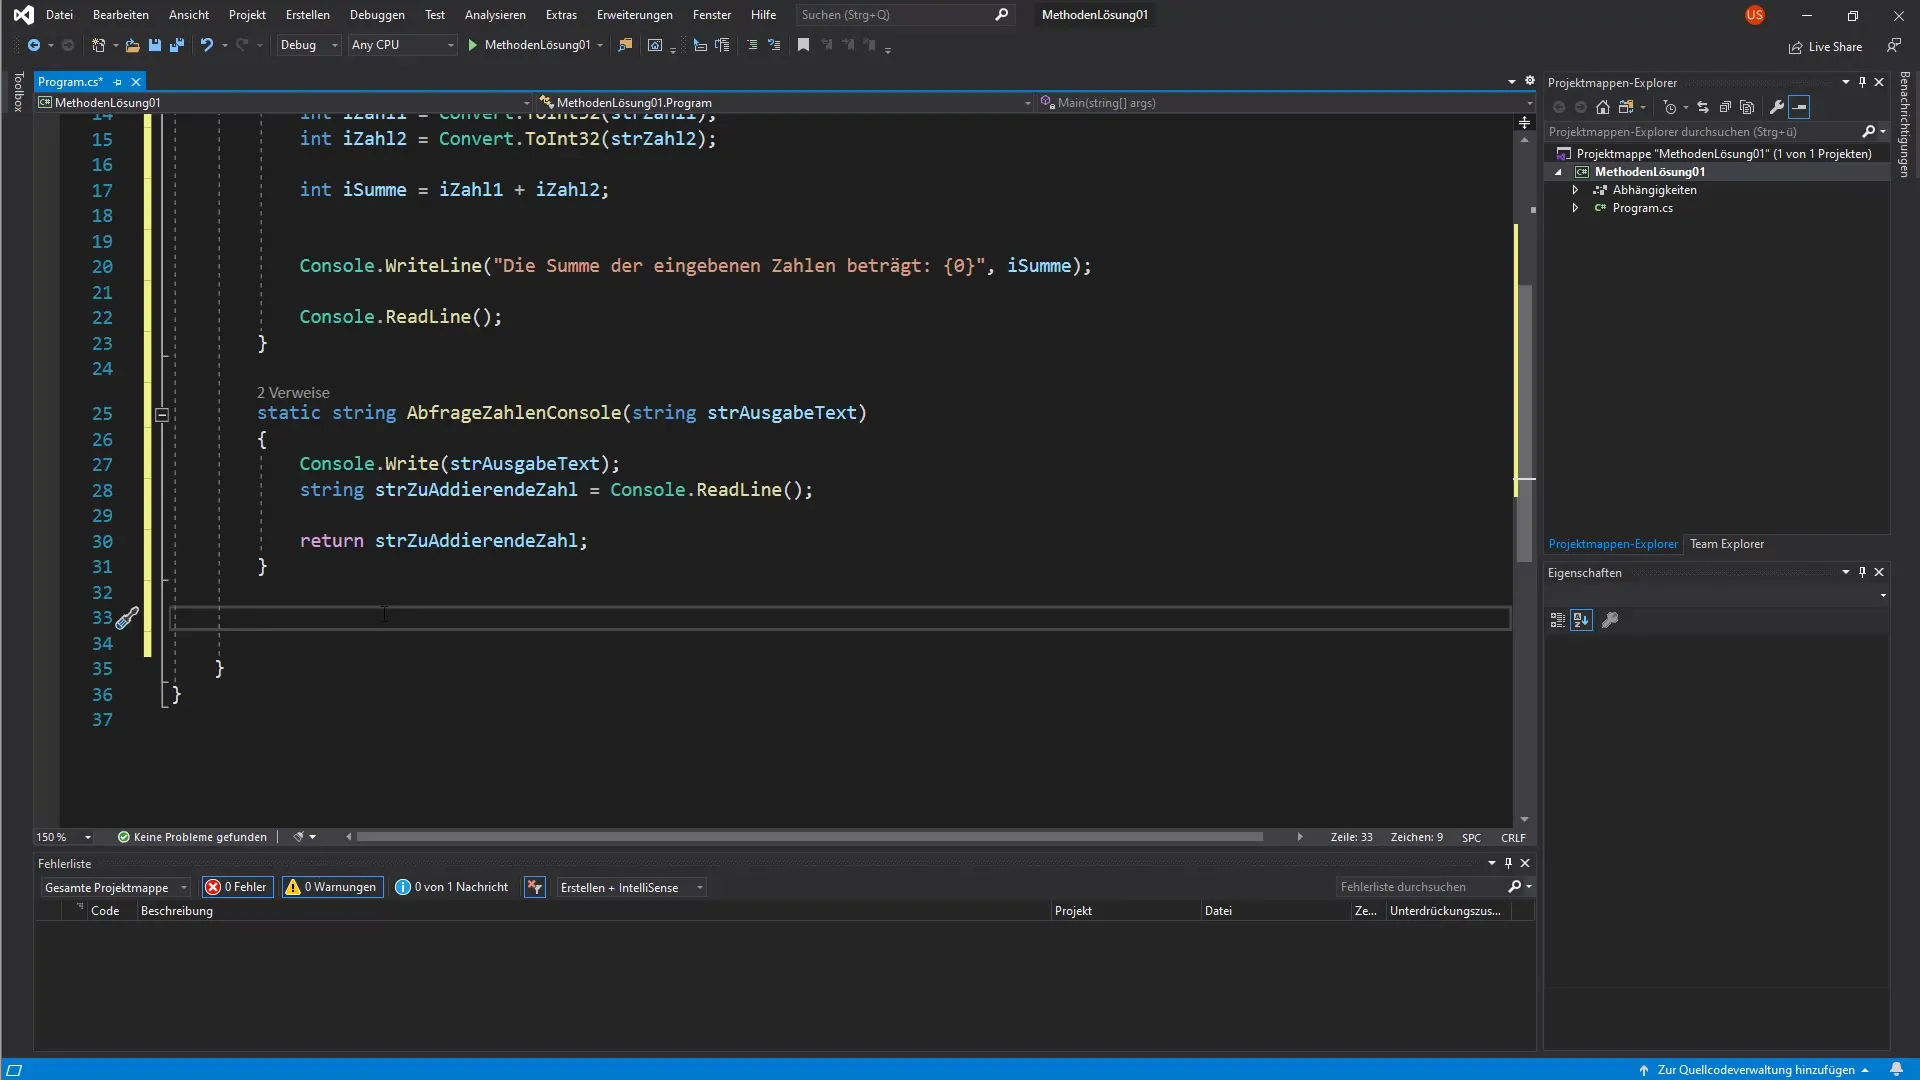Toggle the 0 Warnungen filter button
Image resolution: width=1920 pixels, height=1080 pixels.
[332, 887]
